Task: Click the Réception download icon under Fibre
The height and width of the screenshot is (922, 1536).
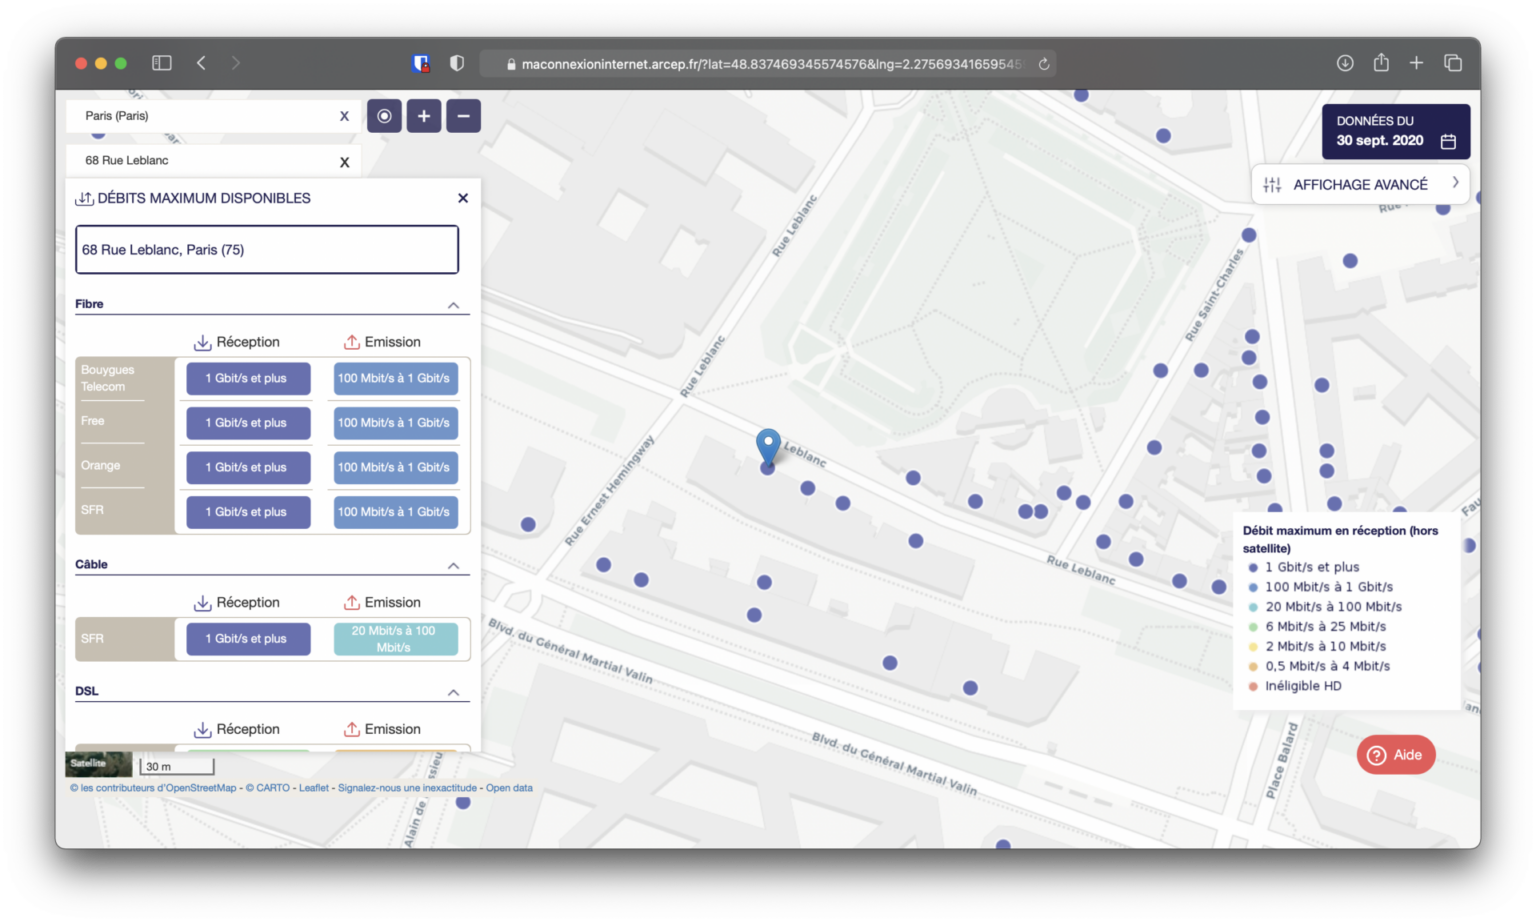Action: click(x=202, y=343)
